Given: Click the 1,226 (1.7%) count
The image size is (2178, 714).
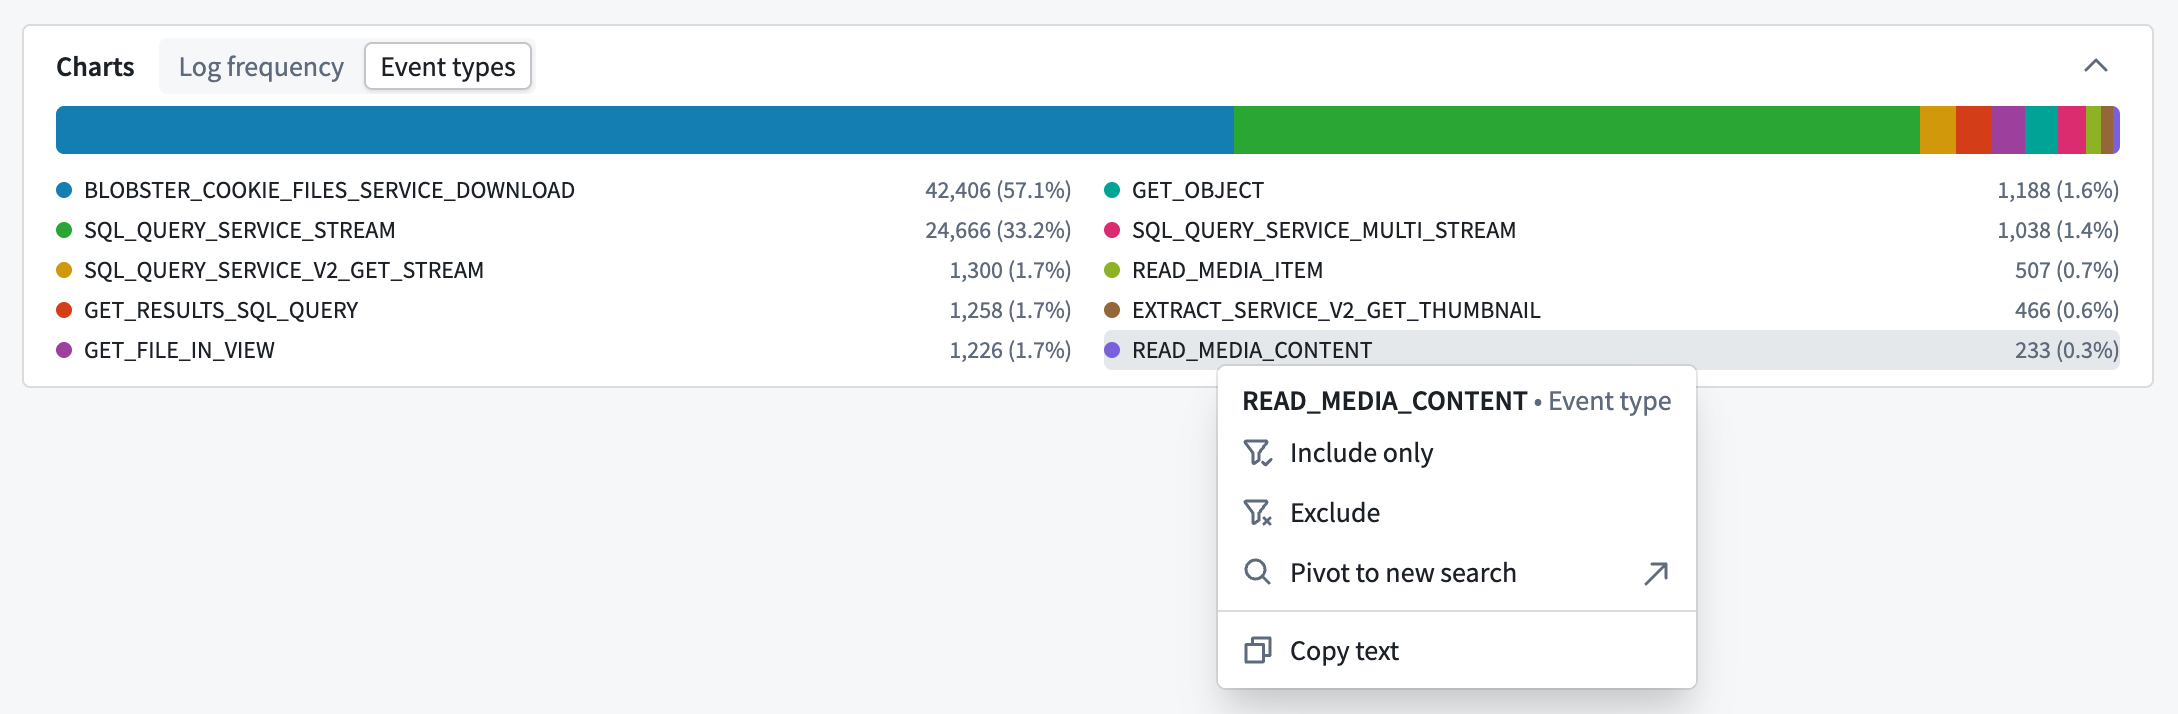Looking at the screenshot, I should pos(1010,350).
